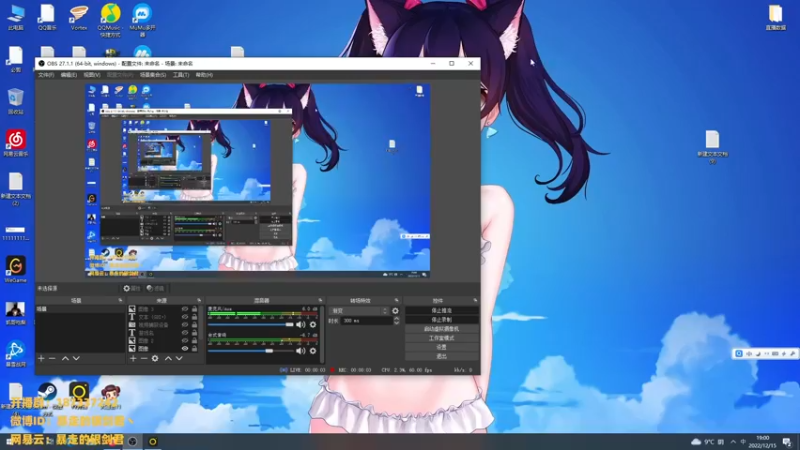Open the Windows Start button
Image resolution: width=800 pixels, height=450 pixels.
coord(9,441)
